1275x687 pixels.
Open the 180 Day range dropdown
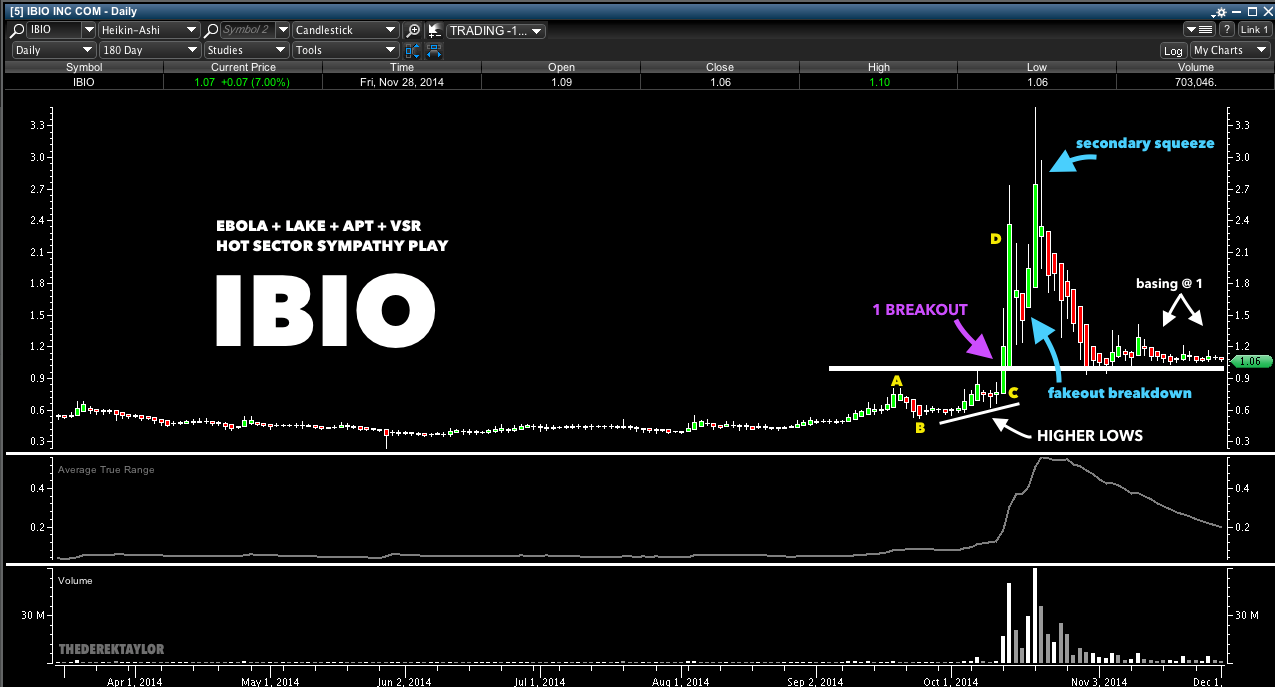150,50
